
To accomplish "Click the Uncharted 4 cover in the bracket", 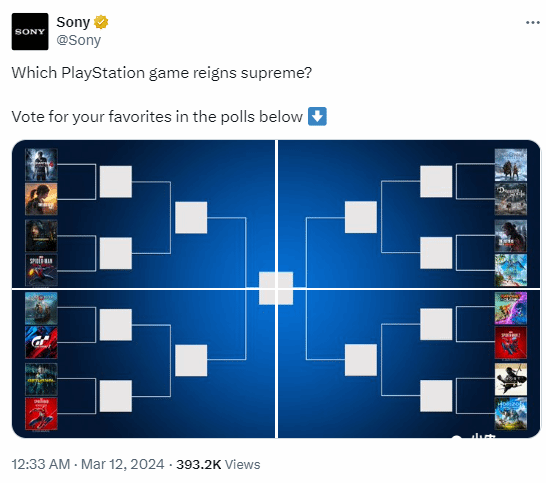I will [x=41, y=164].
